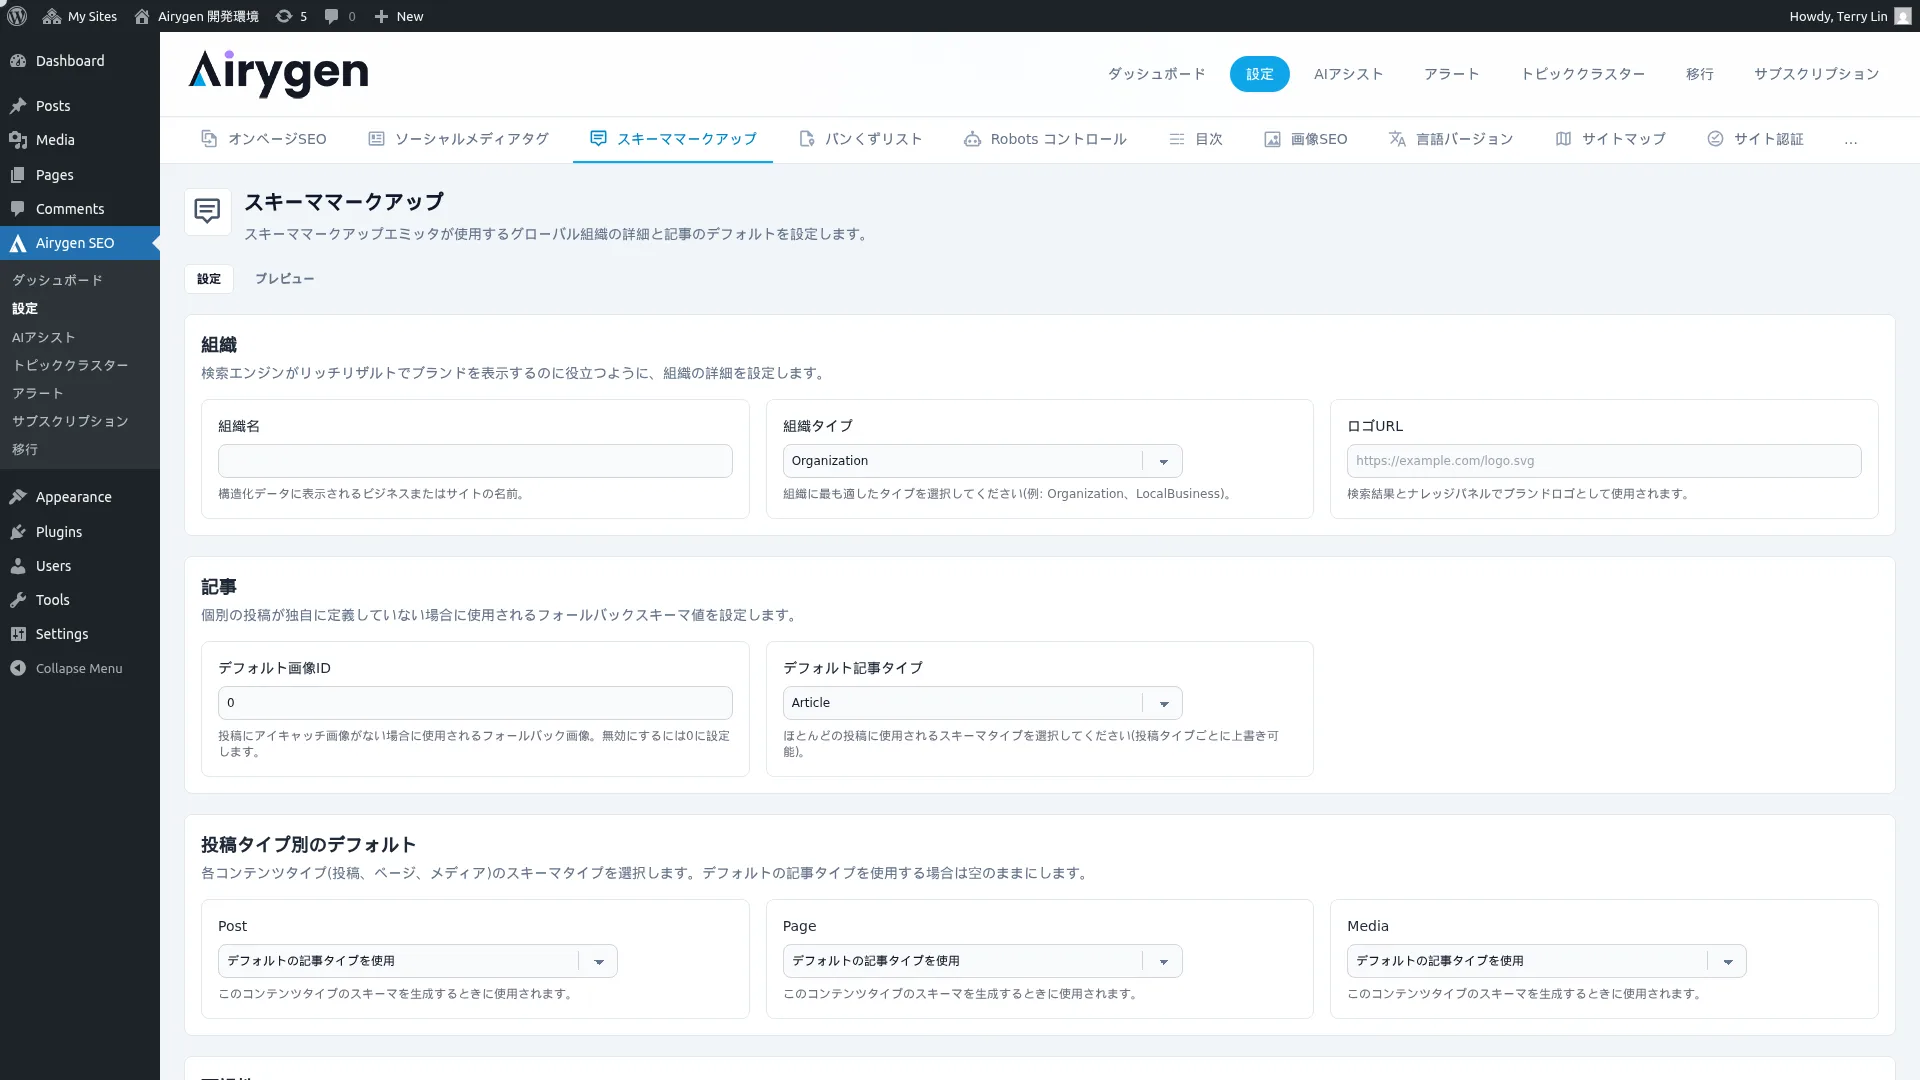Image resolution: width=1920 pixels, height=1080 pixels.
Task: Open Comments icon in sidebar
Action: [x=18, y=209]
